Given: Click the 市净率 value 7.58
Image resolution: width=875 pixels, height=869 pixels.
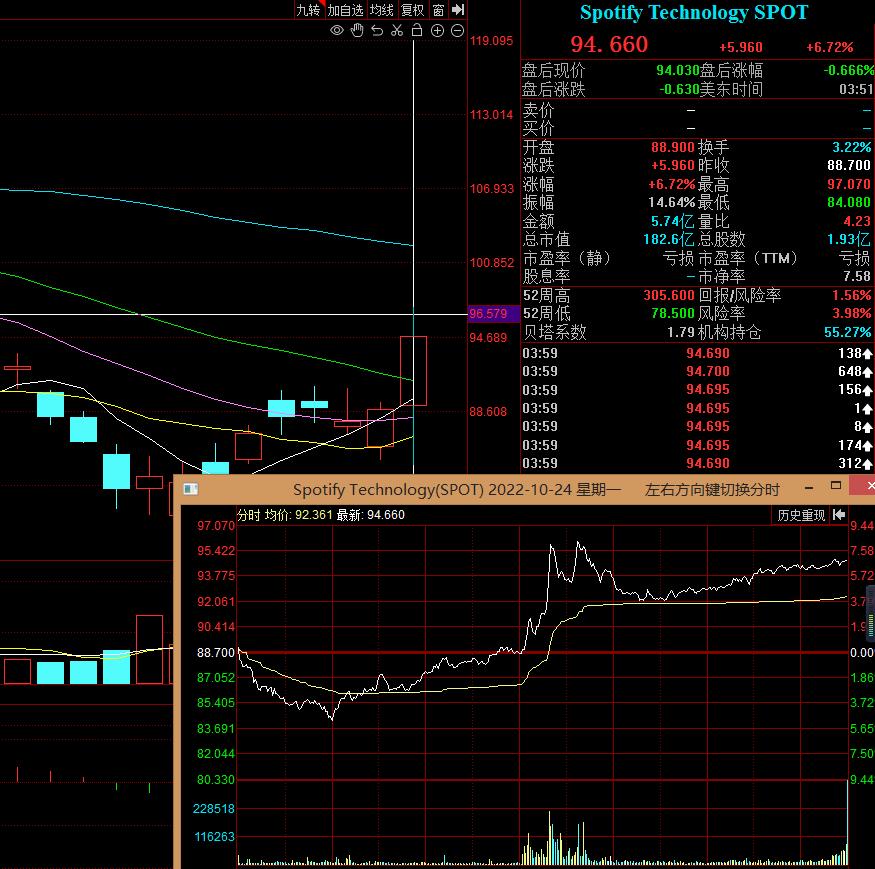Looking at the screenshot, I should (x=857, y=276).
